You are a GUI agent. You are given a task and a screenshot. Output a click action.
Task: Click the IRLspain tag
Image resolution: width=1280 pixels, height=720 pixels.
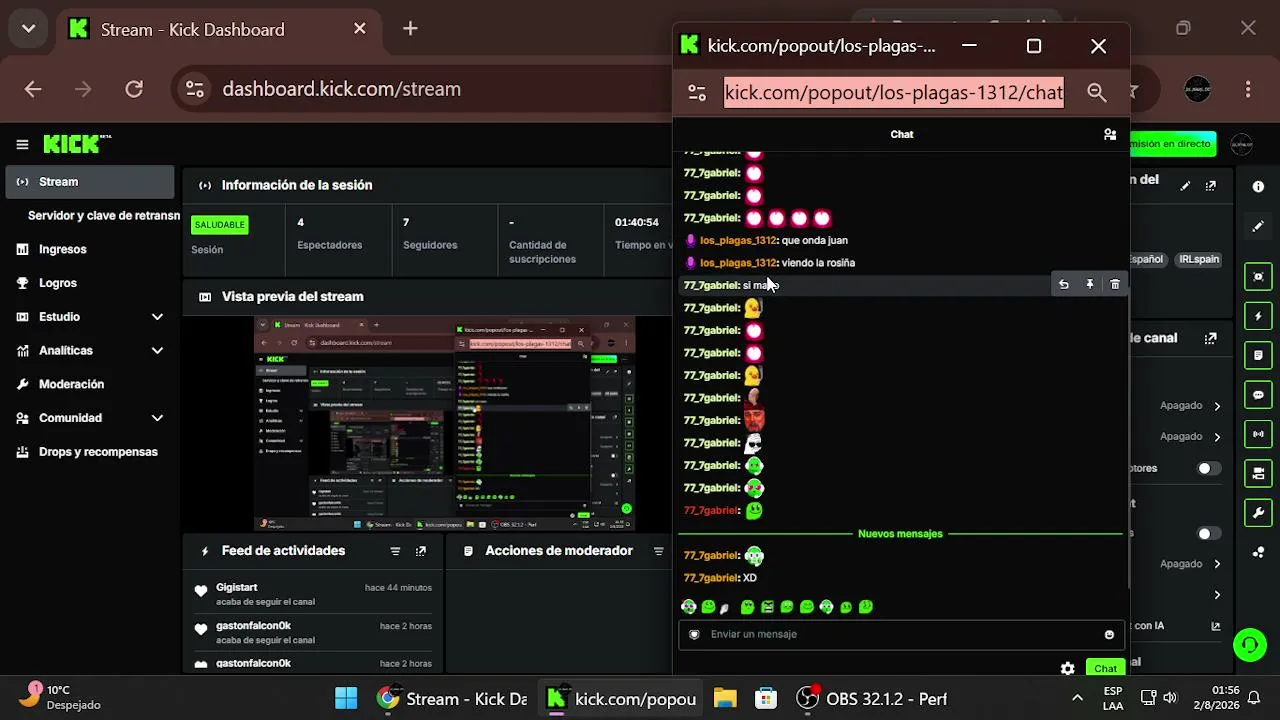click(1199, 259)
